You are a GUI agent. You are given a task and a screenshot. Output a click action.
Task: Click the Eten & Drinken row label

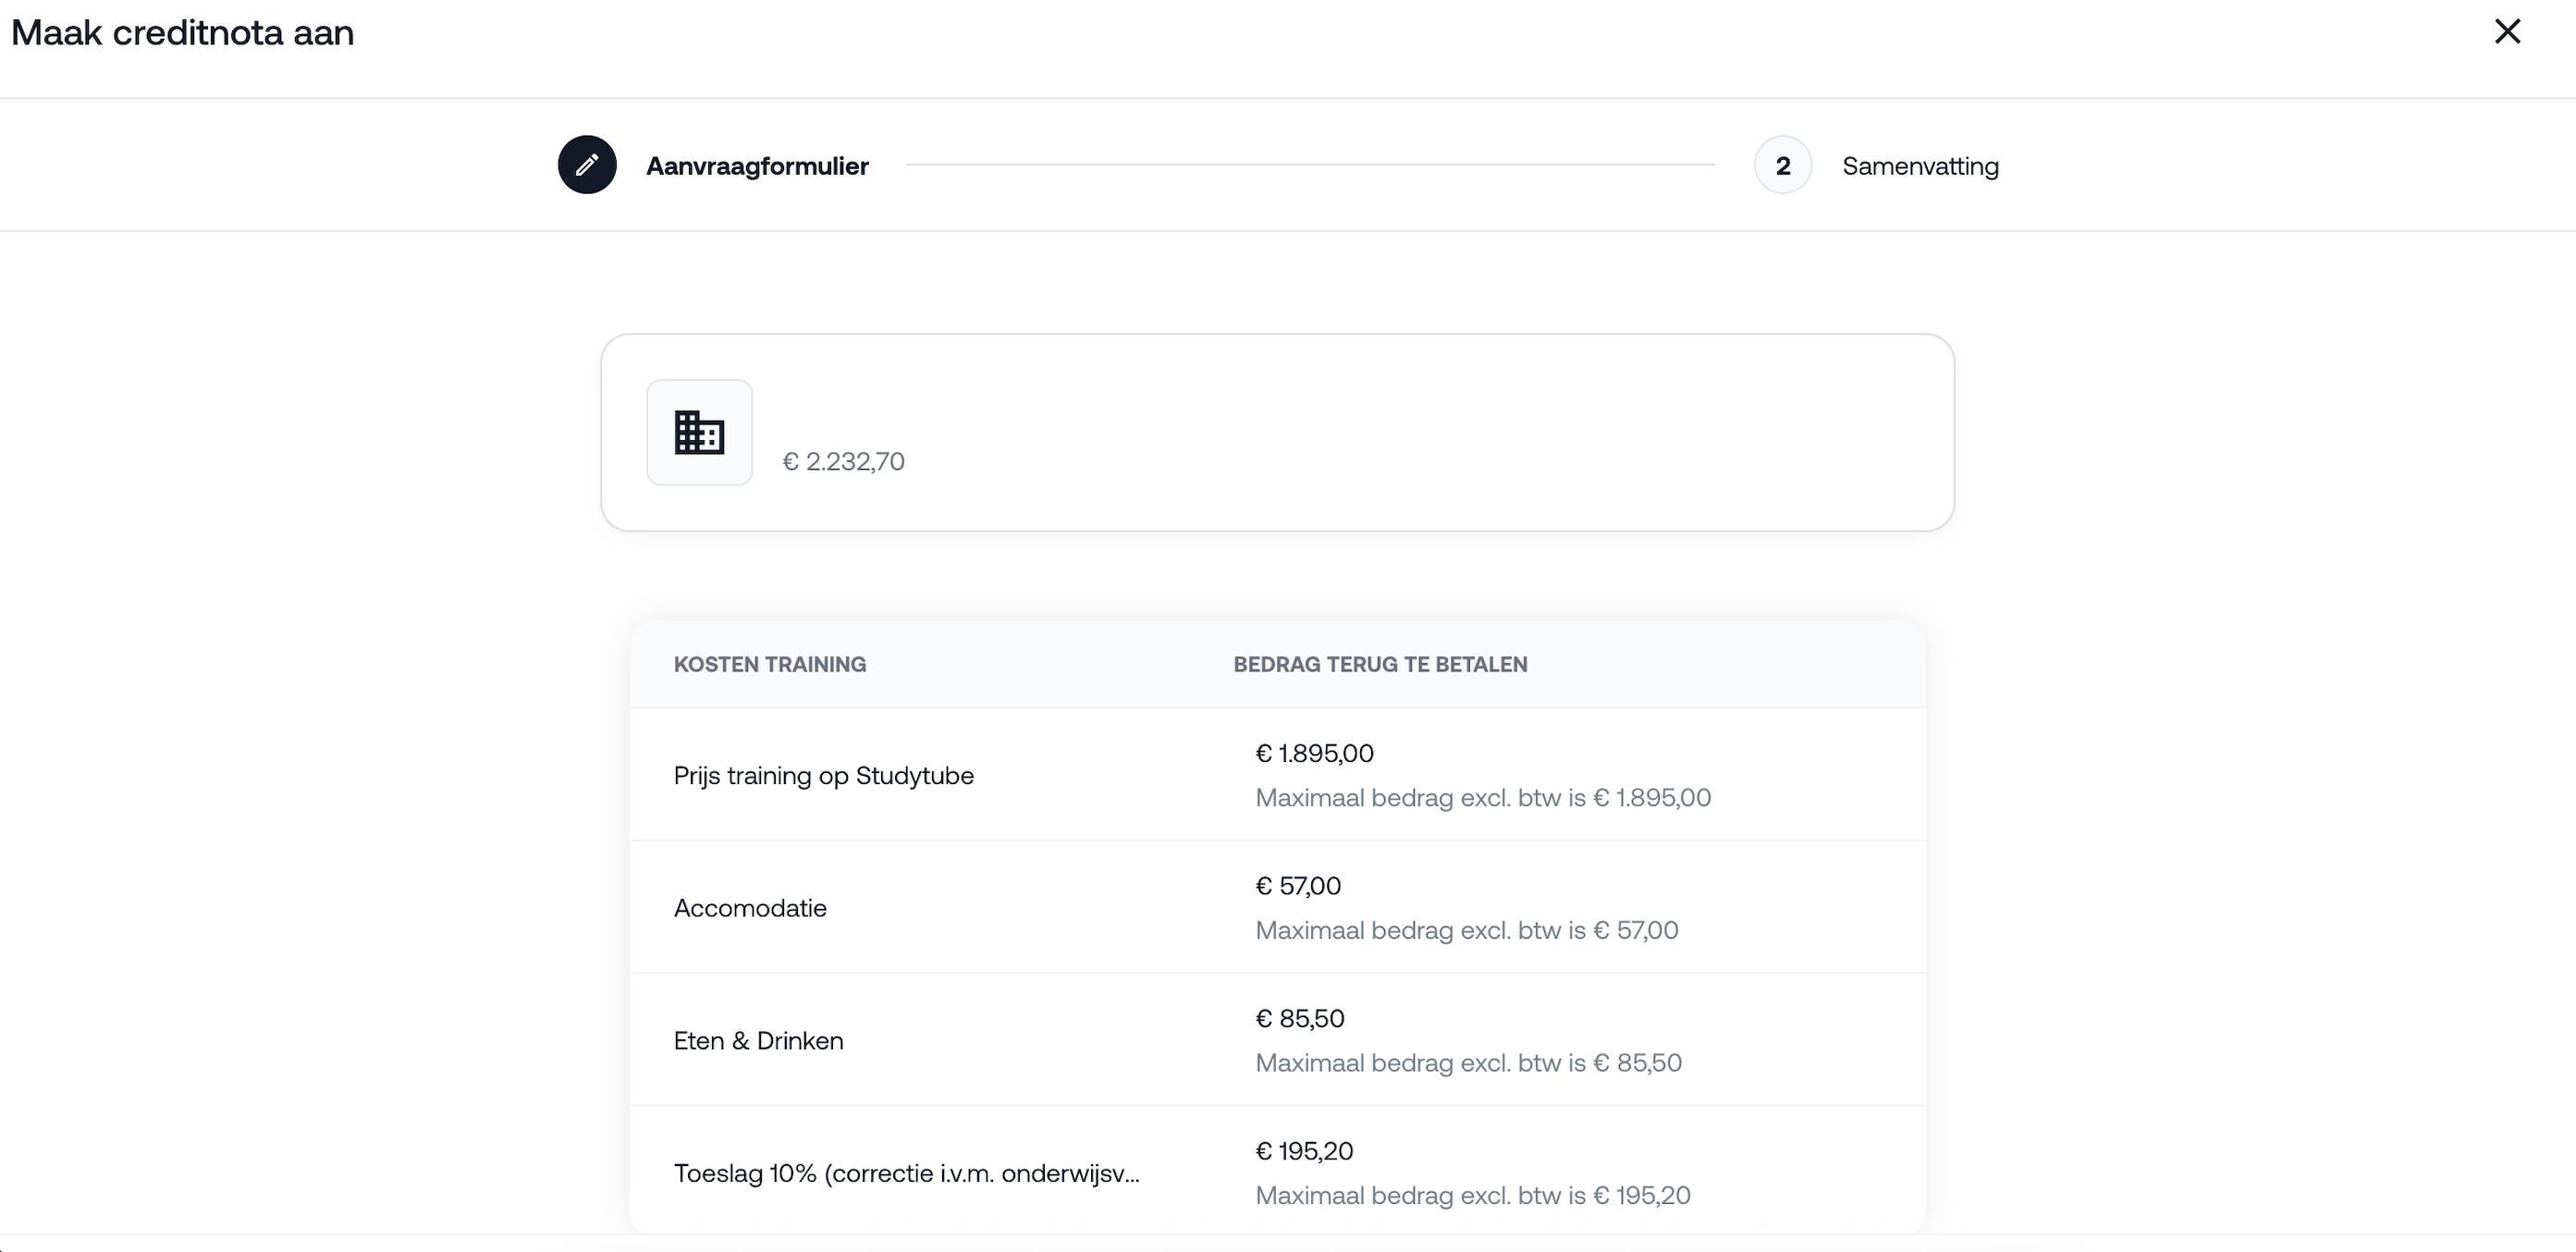click(x=758, y=1040)
